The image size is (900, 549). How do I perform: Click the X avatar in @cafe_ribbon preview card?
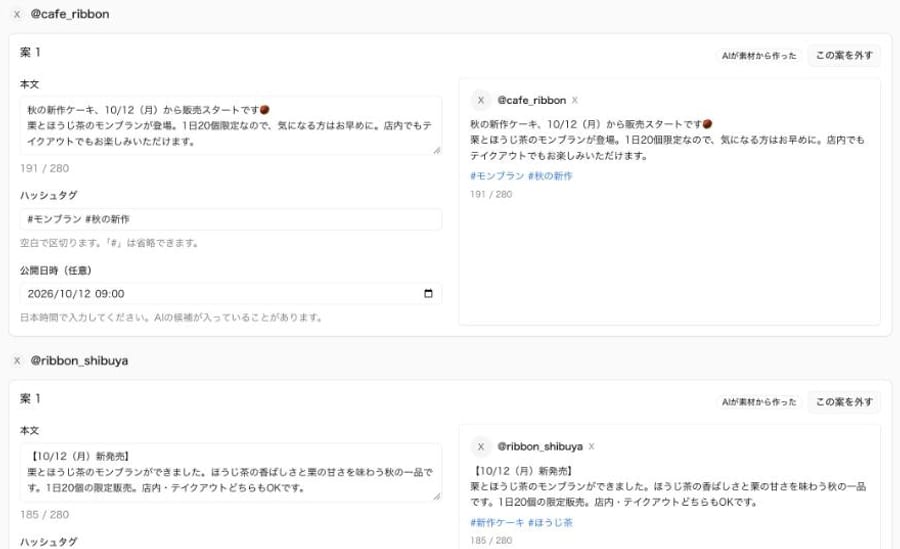481,100
